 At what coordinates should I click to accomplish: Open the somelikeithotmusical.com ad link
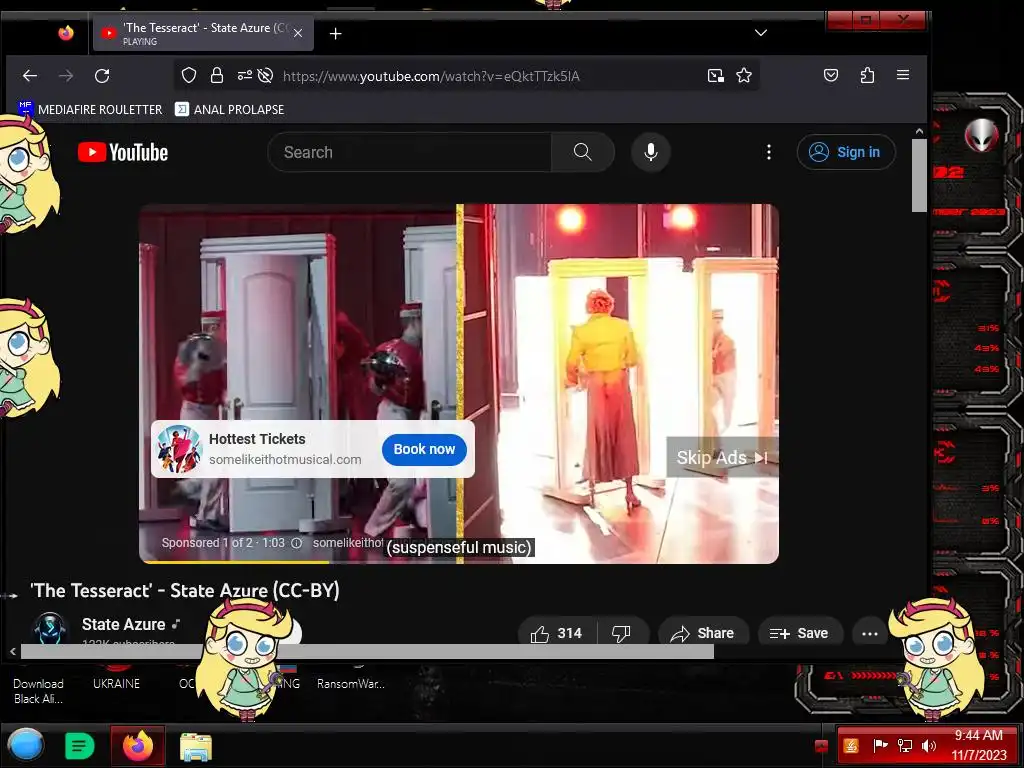pyautogui.click(x=285, y=459)
